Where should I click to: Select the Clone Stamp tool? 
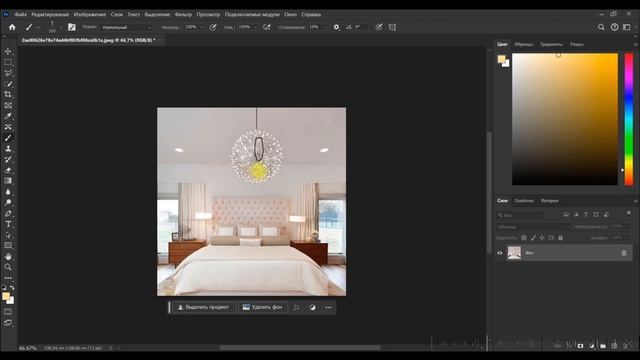(x=8, y=149)
